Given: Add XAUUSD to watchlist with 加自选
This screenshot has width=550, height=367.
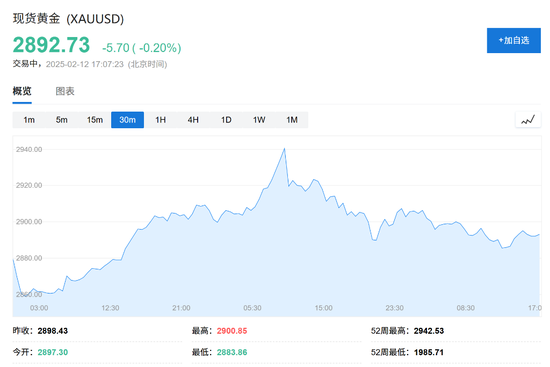Looking at the screenshot, I should coord(514,40).
